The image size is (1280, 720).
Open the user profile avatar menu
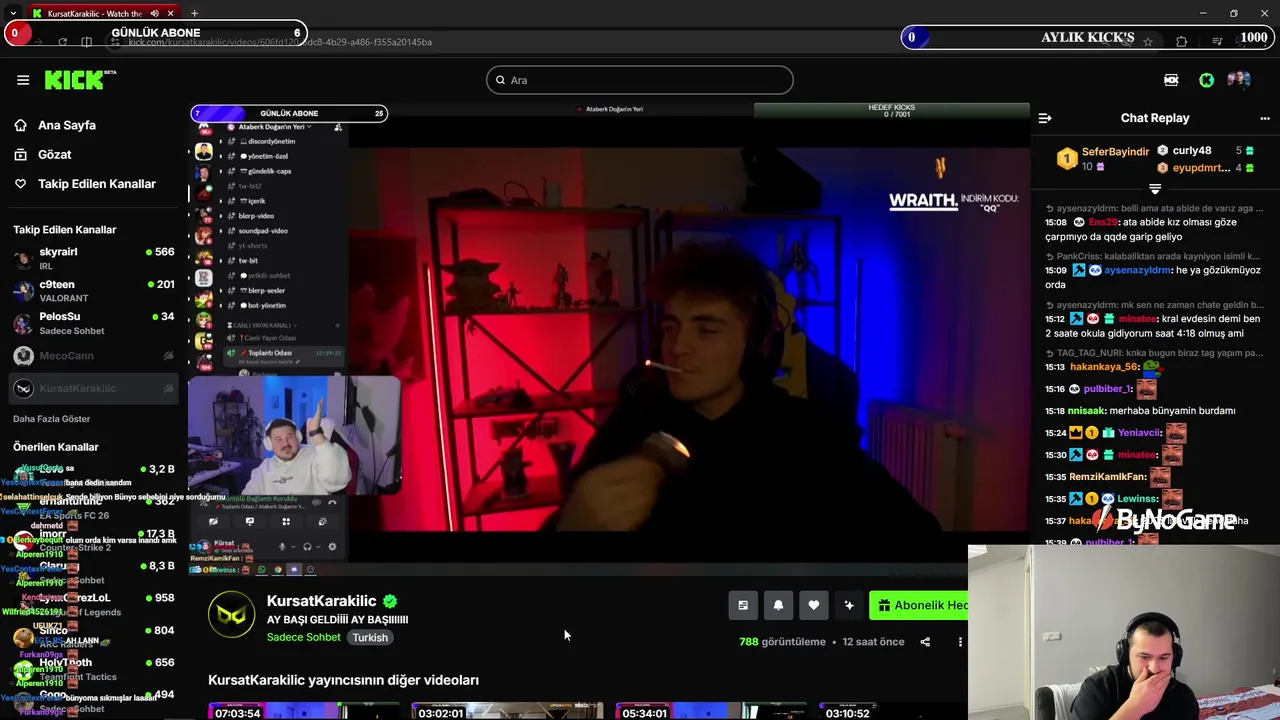point(1239,80)
